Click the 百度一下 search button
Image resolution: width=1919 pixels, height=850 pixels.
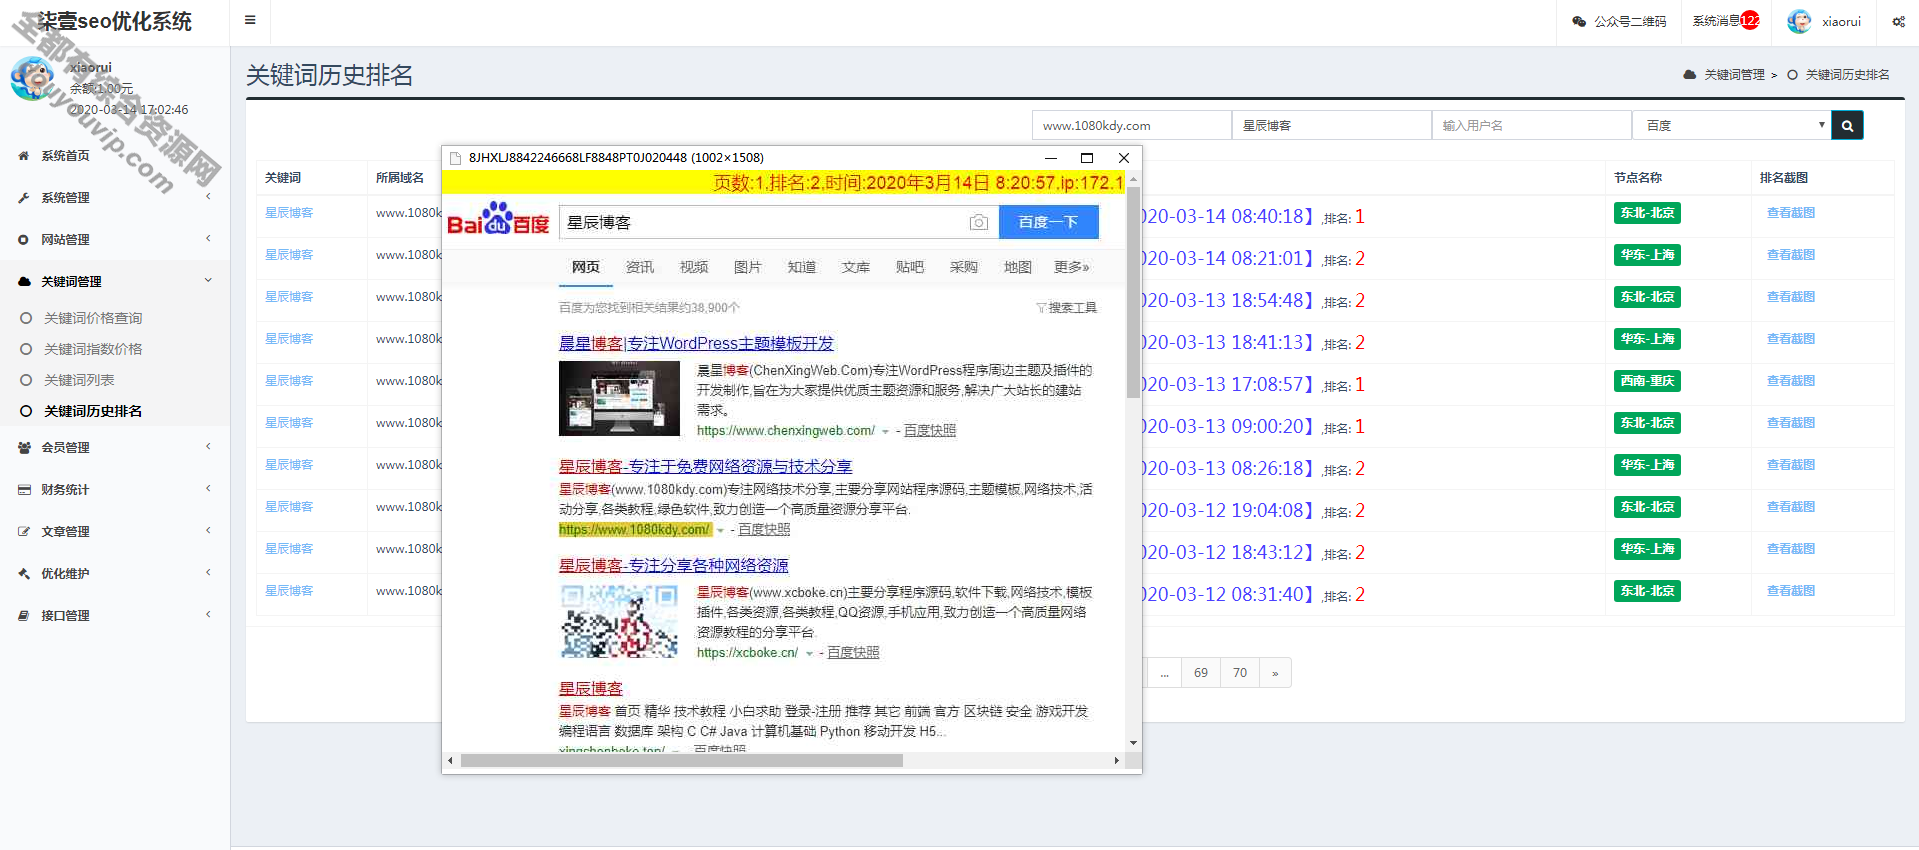pyautogui.click(x=1049, y=222)
